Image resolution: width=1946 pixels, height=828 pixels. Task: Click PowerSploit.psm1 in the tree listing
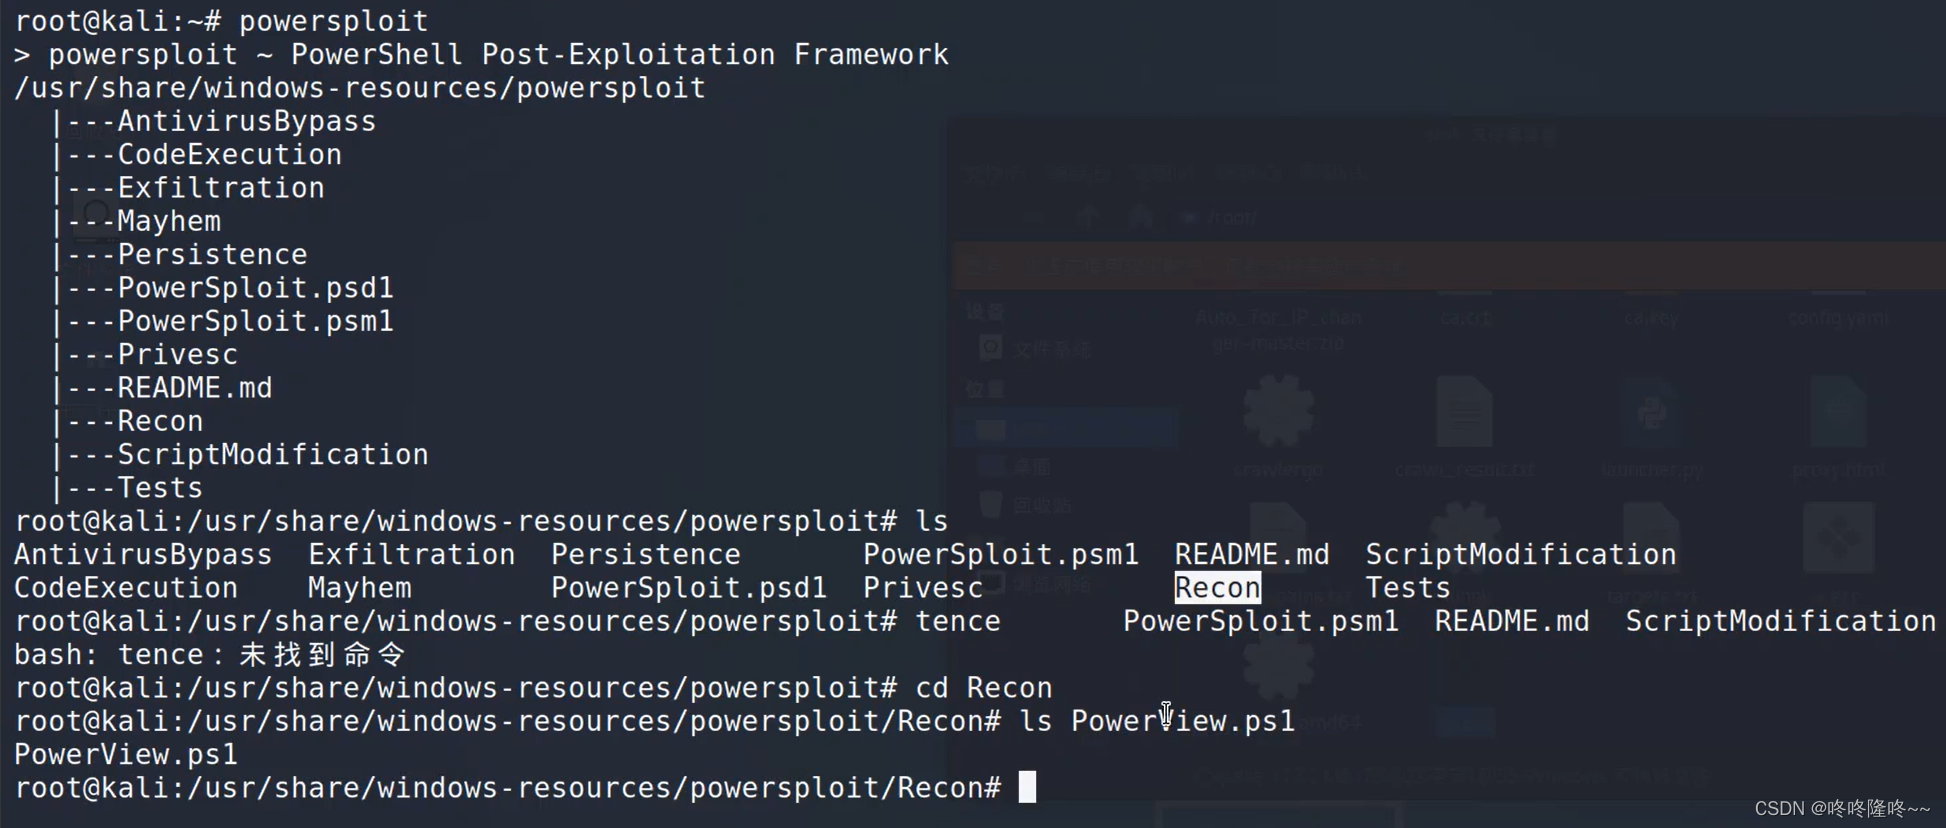coord(256,321)
